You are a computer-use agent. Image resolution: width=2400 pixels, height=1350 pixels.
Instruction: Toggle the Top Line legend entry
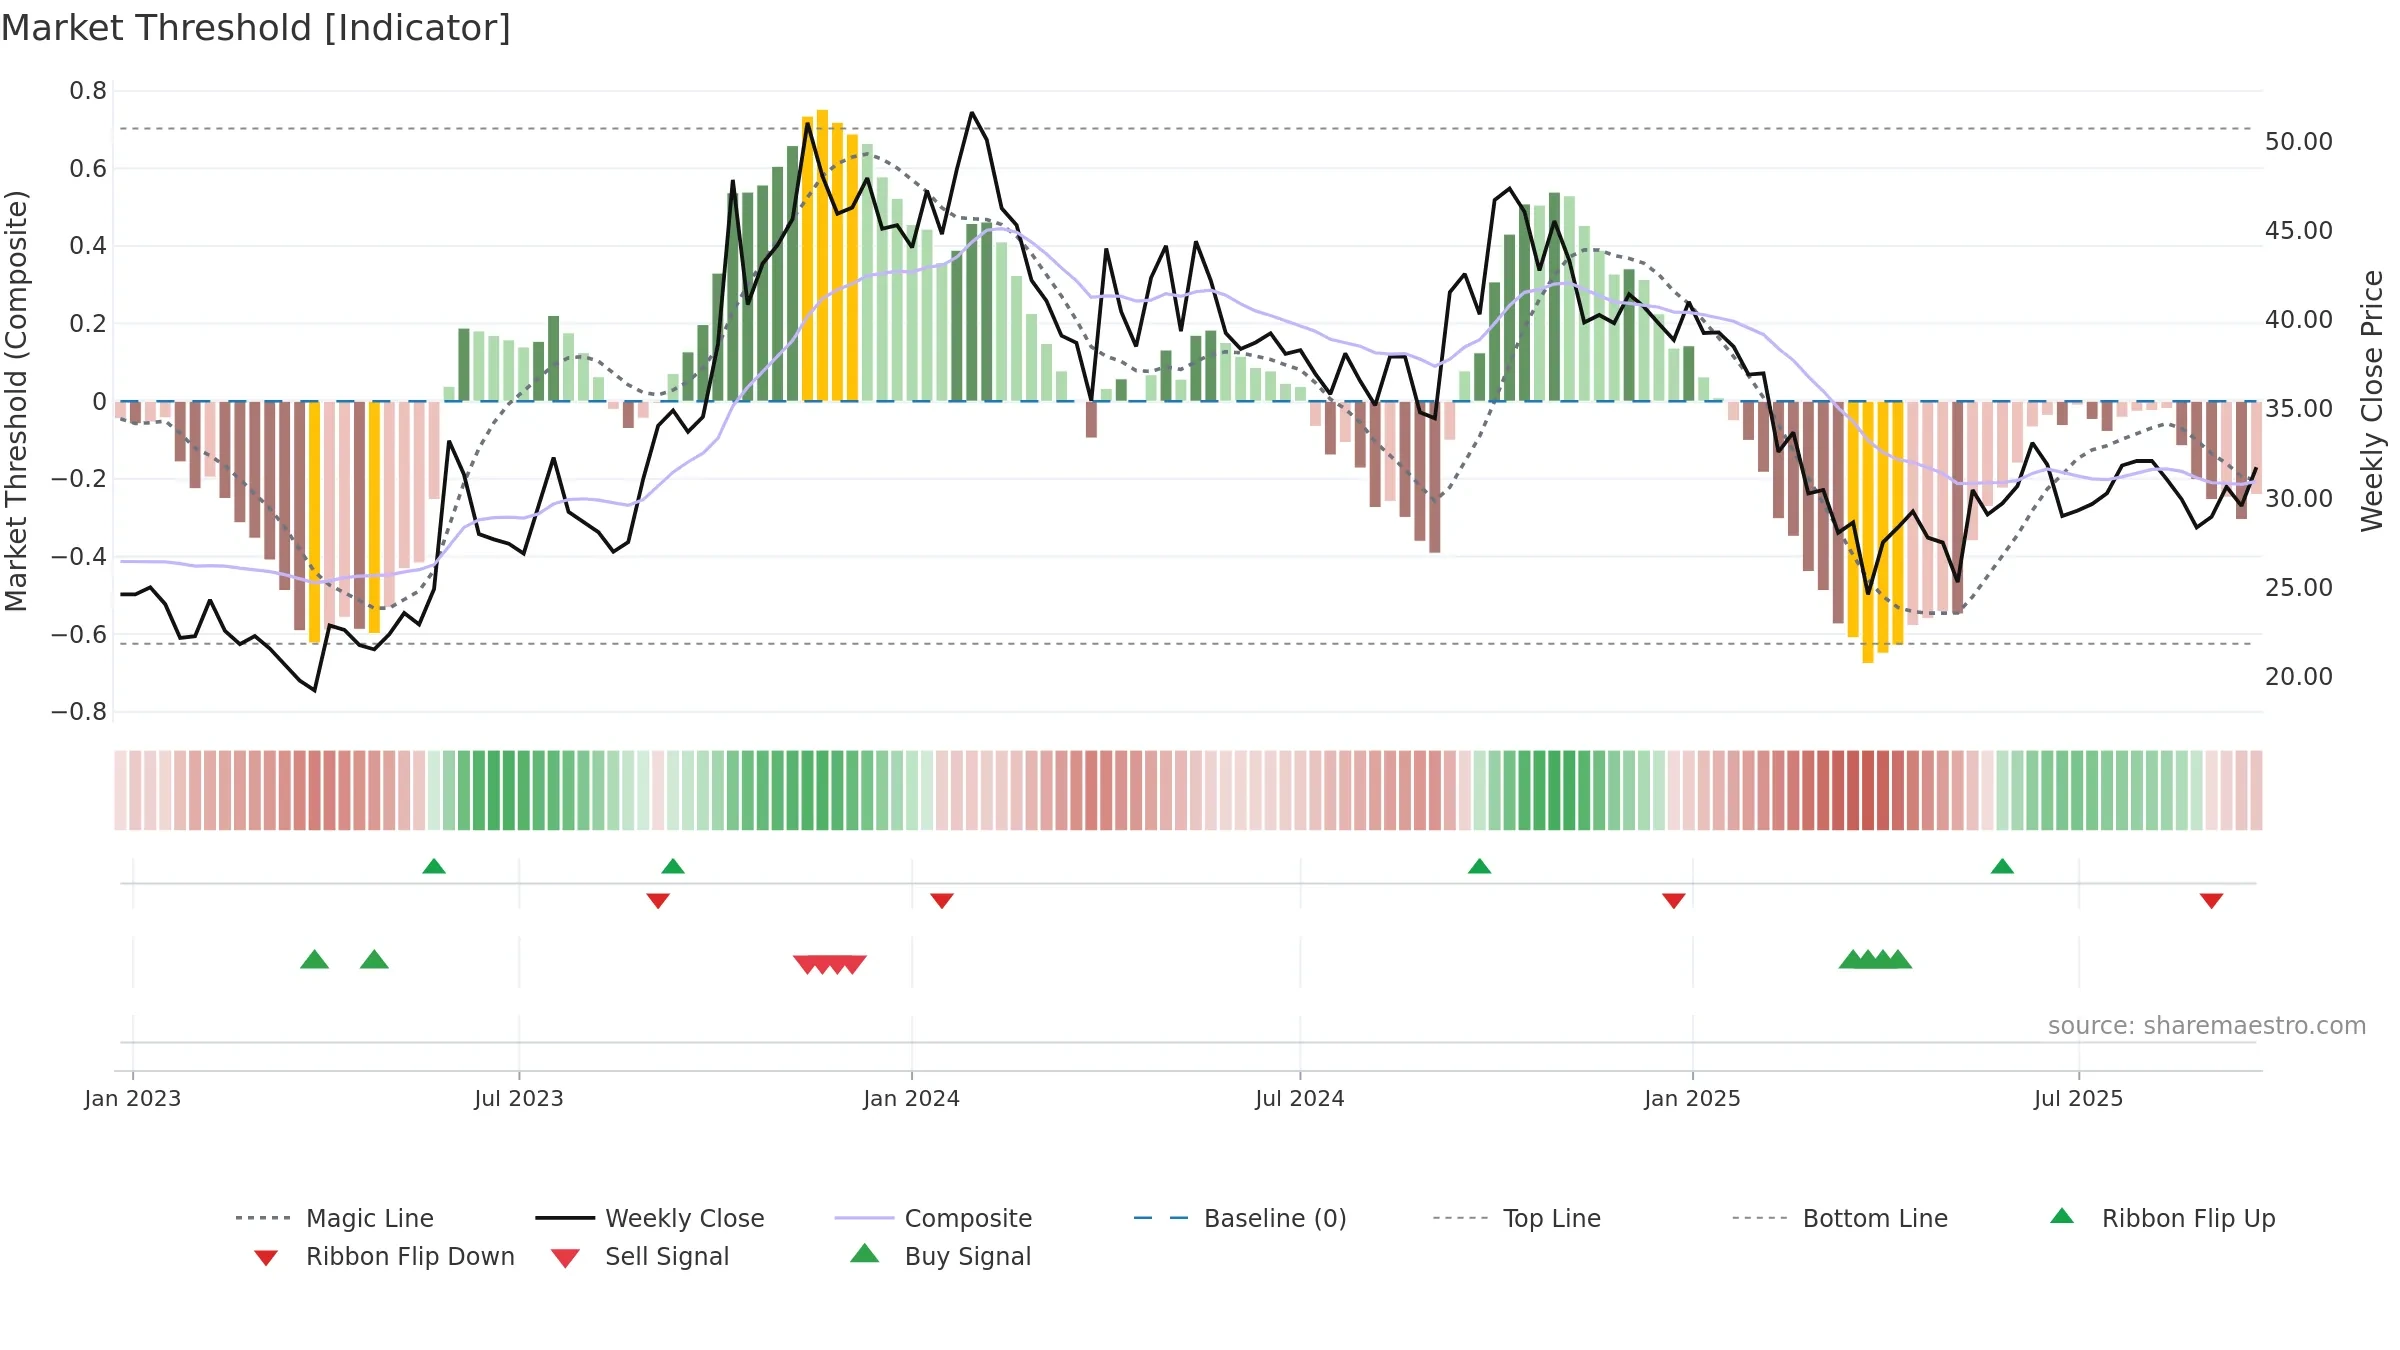pos(1517,1218)
